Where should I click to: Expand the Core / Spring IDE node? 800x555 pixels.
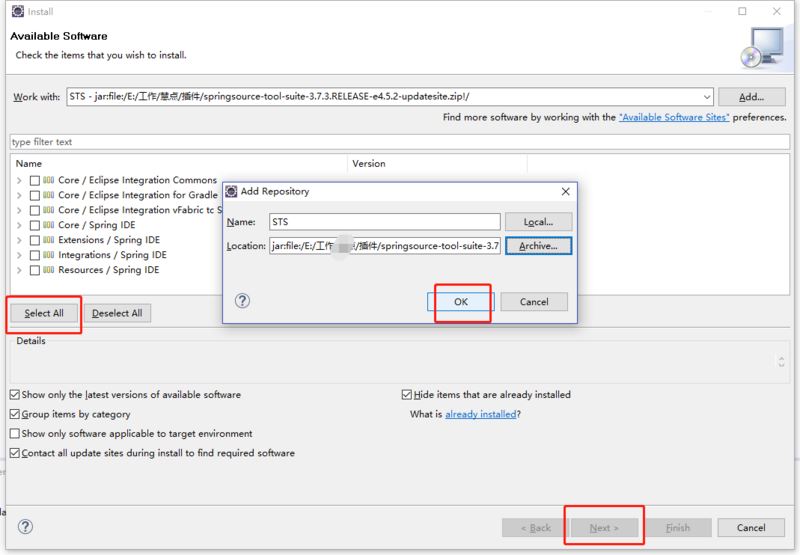[x=19, y=225]
